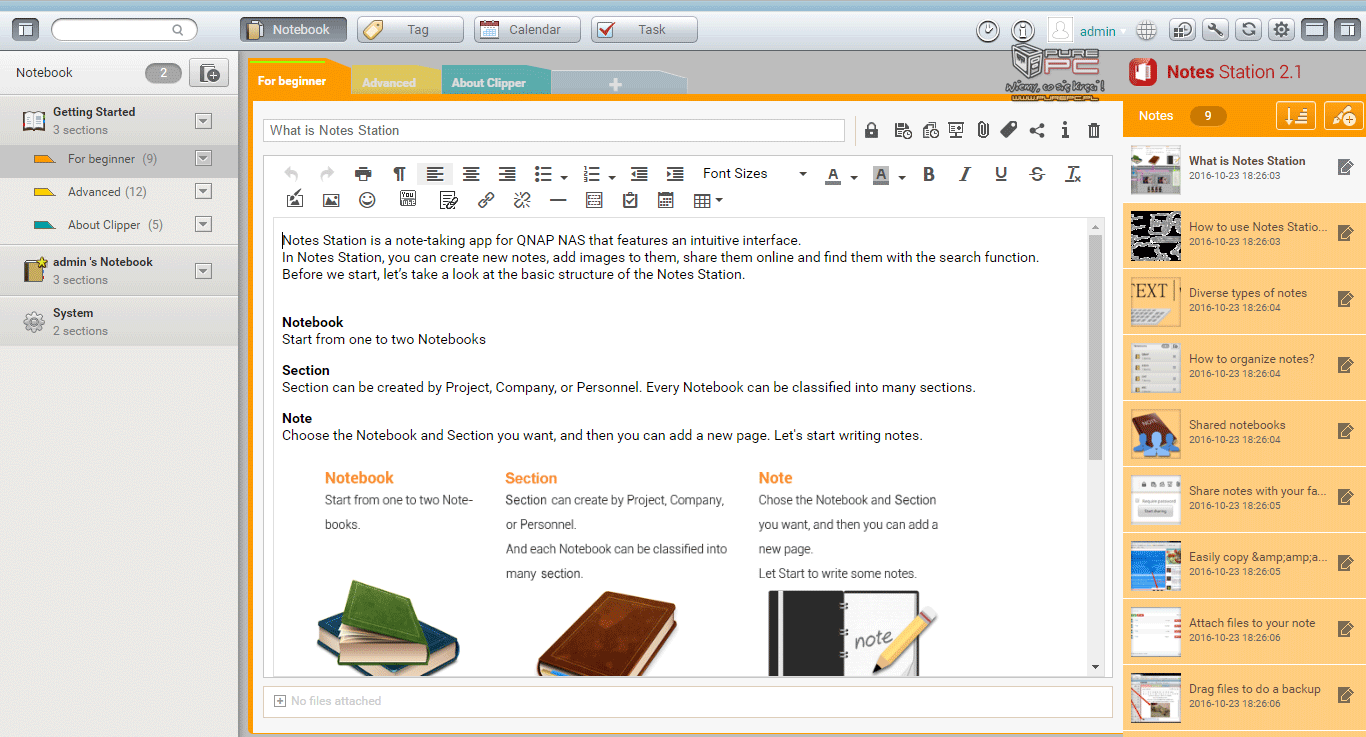Click the insert image icon
1366x737 pixels.
[x=331, y=200]
